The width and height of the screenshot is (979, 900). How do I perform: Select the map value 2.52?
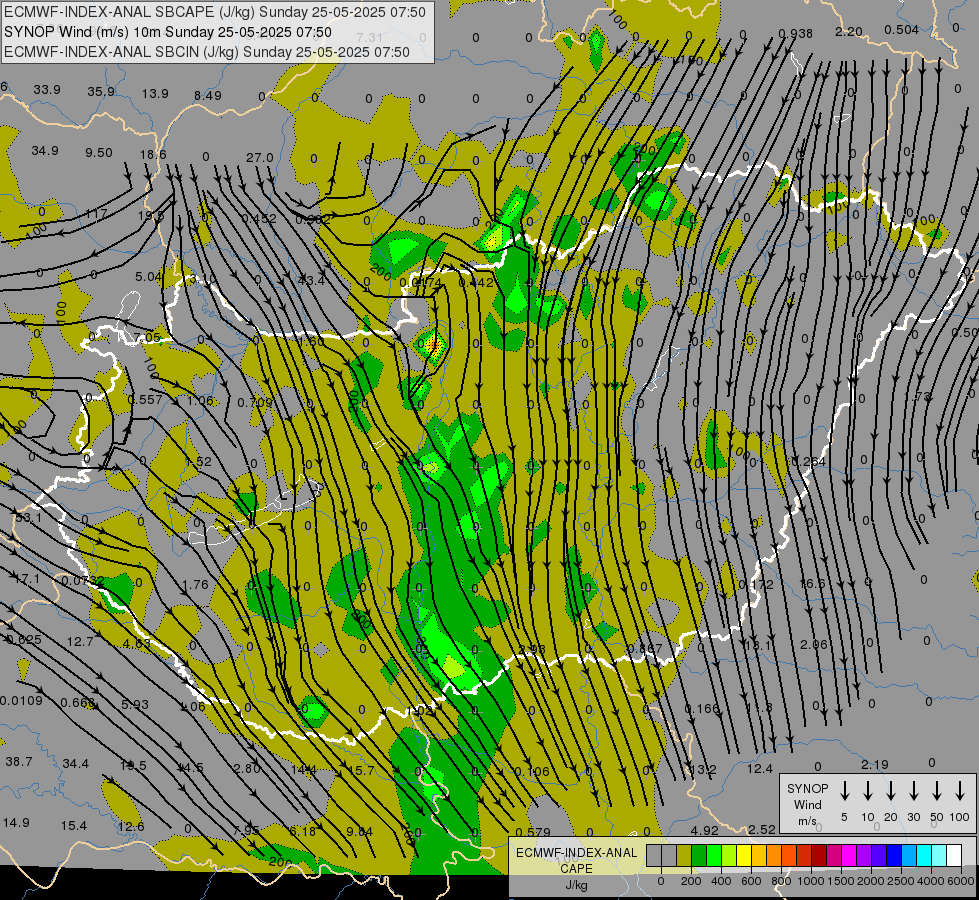(761, 829)
